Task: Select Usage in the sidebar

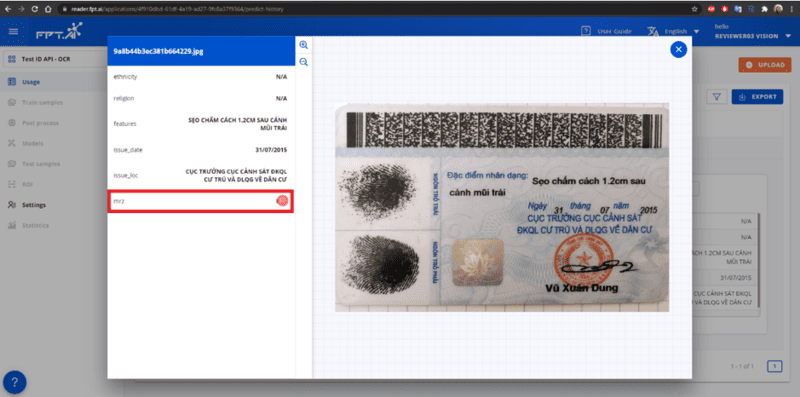Action: click(31, 82)
